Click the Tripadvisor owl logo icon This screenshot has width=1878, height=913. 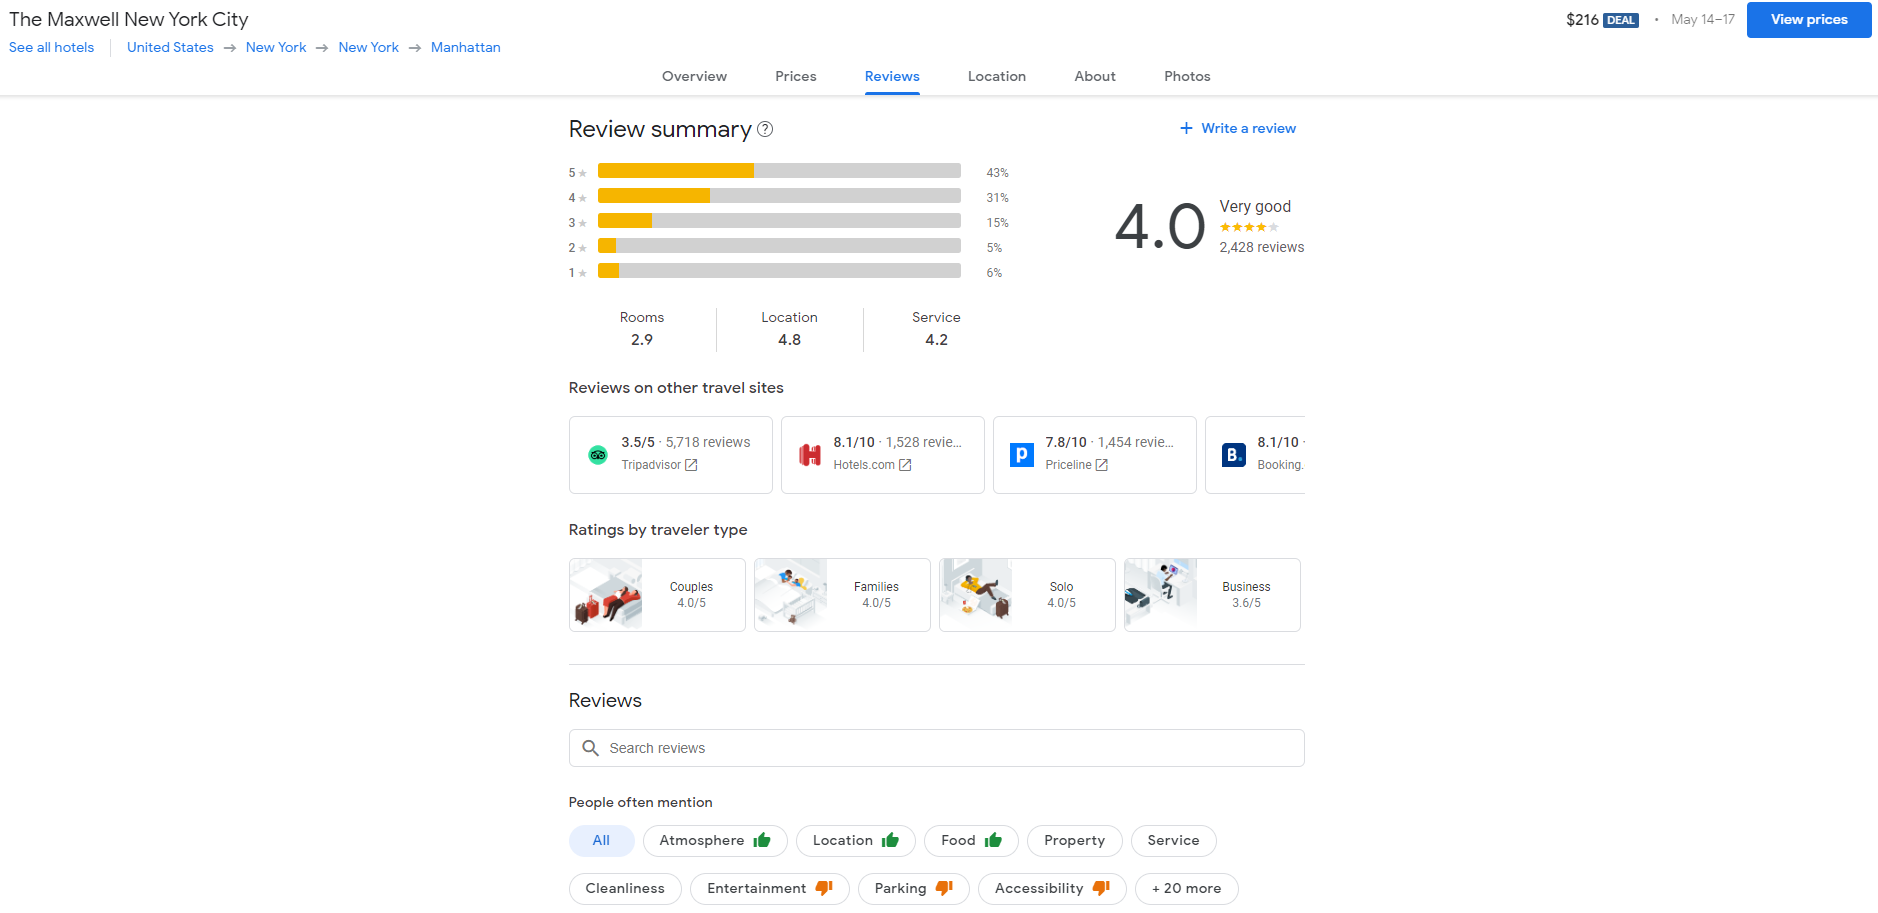598,455
